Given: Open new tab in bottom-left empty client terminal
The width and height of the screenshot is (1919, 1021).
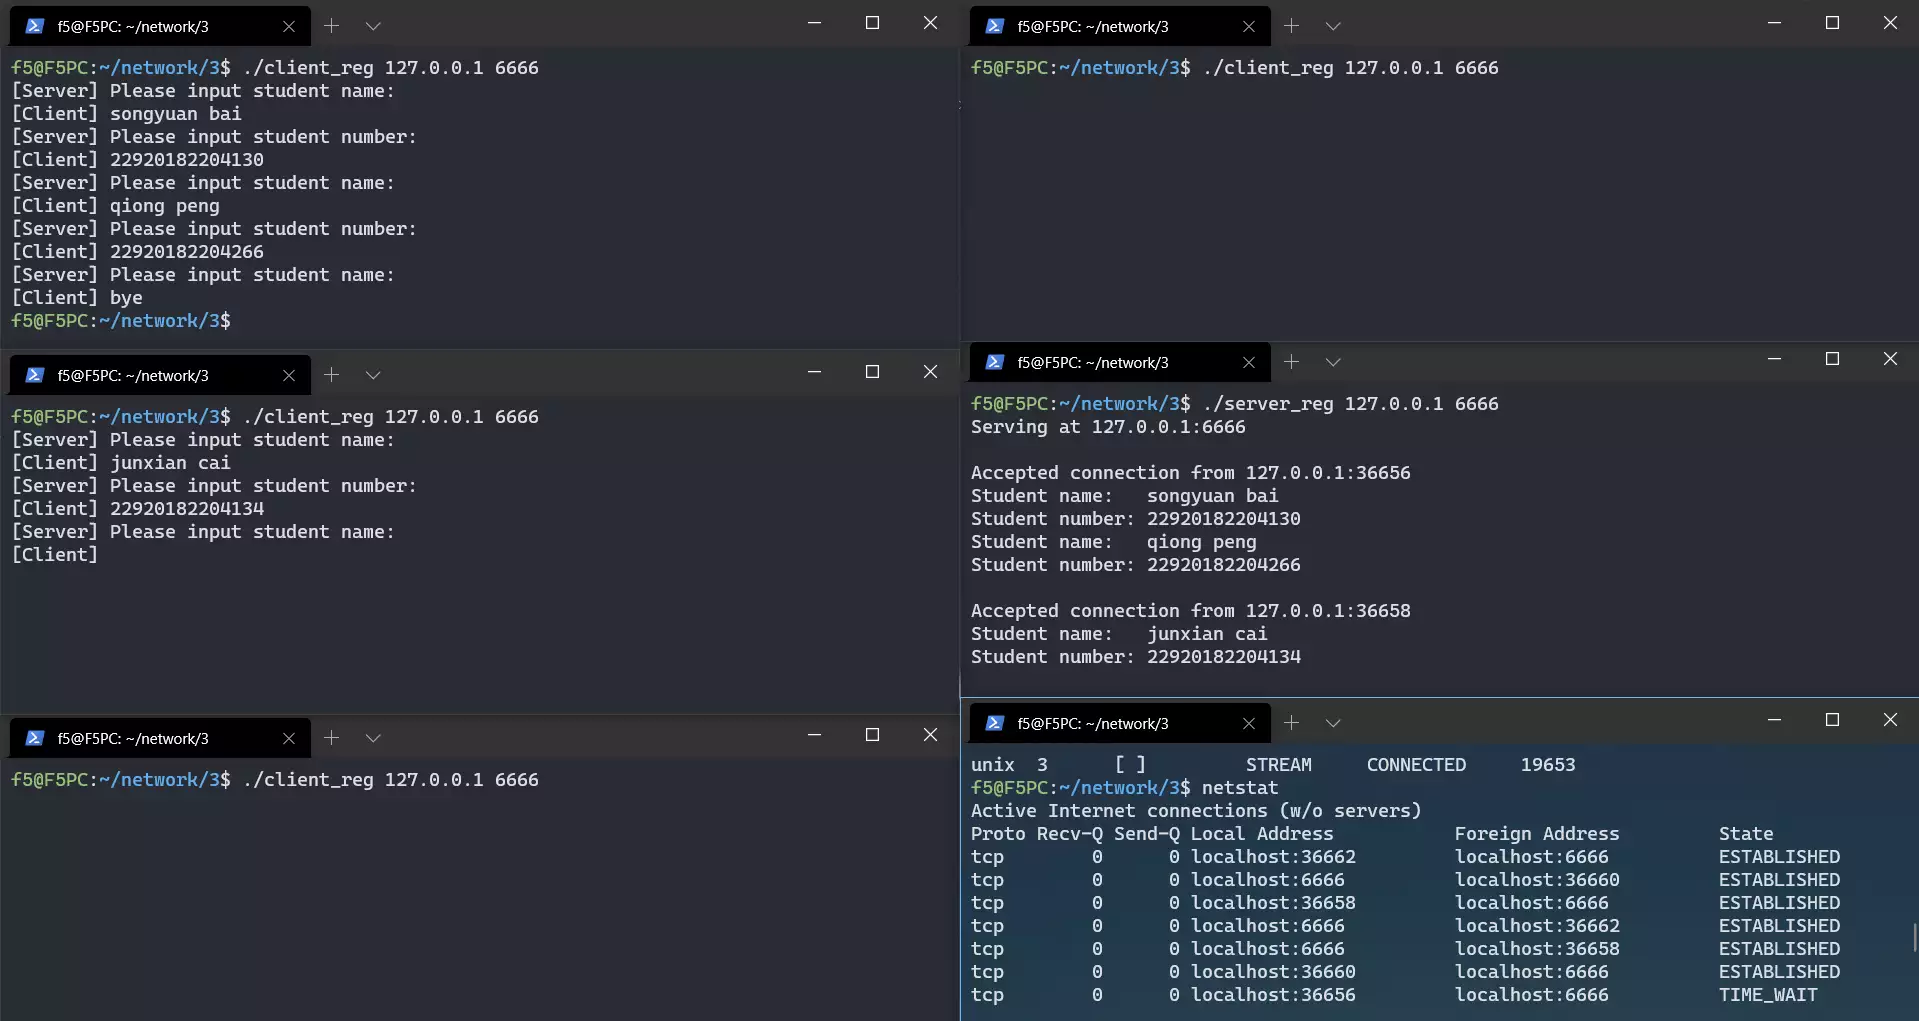Looking at the screenshot, I should click(x=331, y=738).
